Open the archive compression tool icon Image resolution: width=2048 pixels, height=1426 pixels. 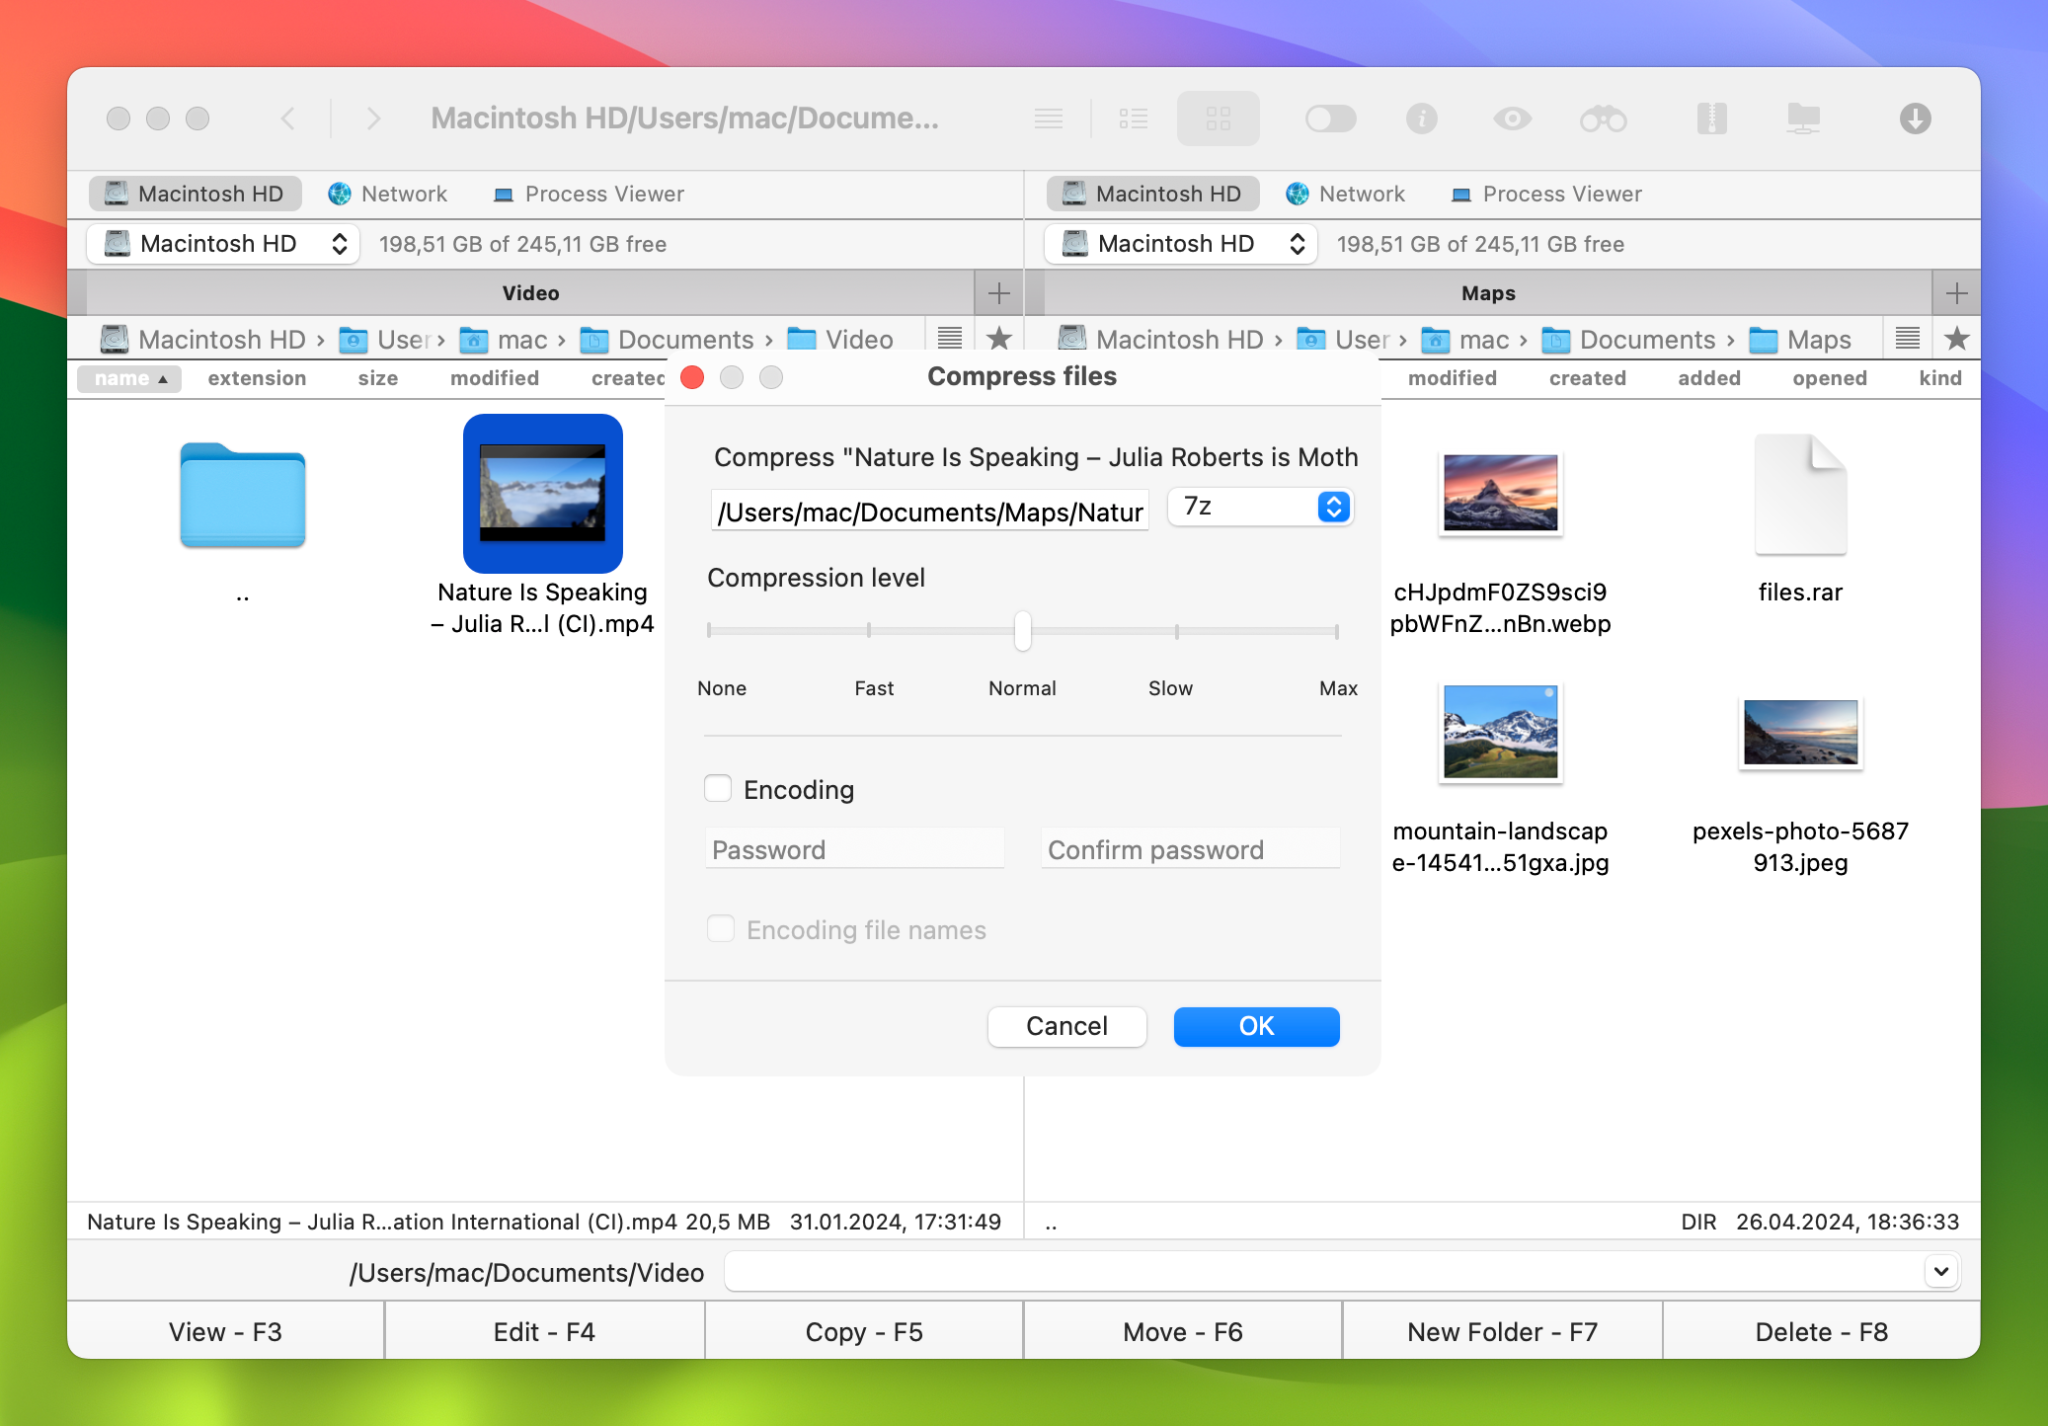click(x=1711, y=118)
